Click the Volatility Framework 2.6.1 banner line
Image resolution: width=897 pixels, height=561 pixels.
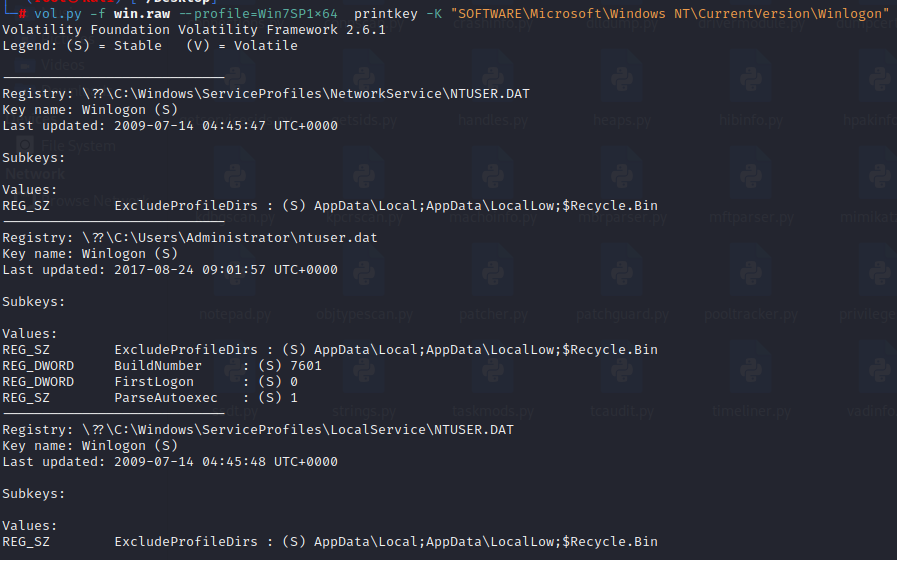point(194,30)
